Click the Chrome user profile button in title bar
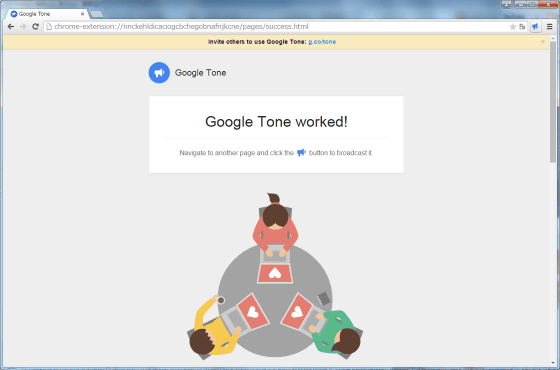Screen dimensions: 560x370 coord(506,4)
